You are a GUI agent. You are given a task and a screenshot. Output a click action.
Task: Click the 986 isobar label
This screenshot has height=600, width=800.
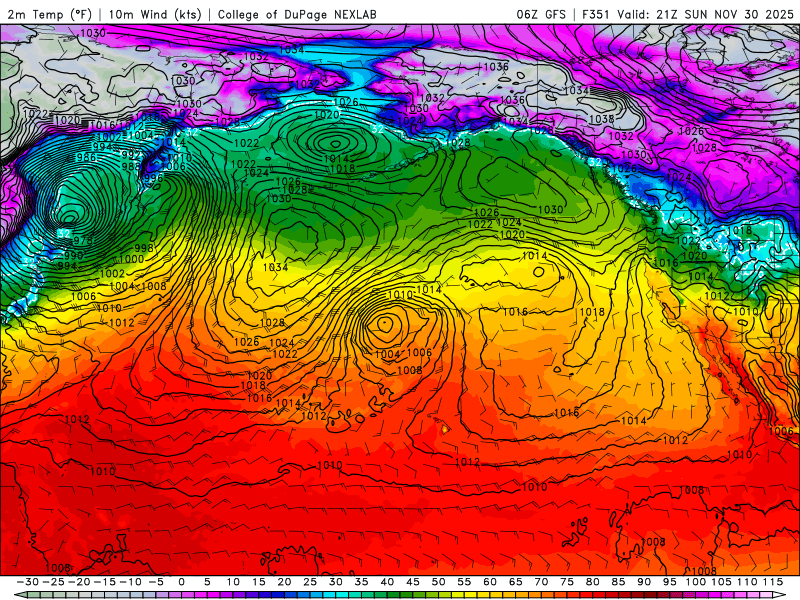[x=86, y=157]
